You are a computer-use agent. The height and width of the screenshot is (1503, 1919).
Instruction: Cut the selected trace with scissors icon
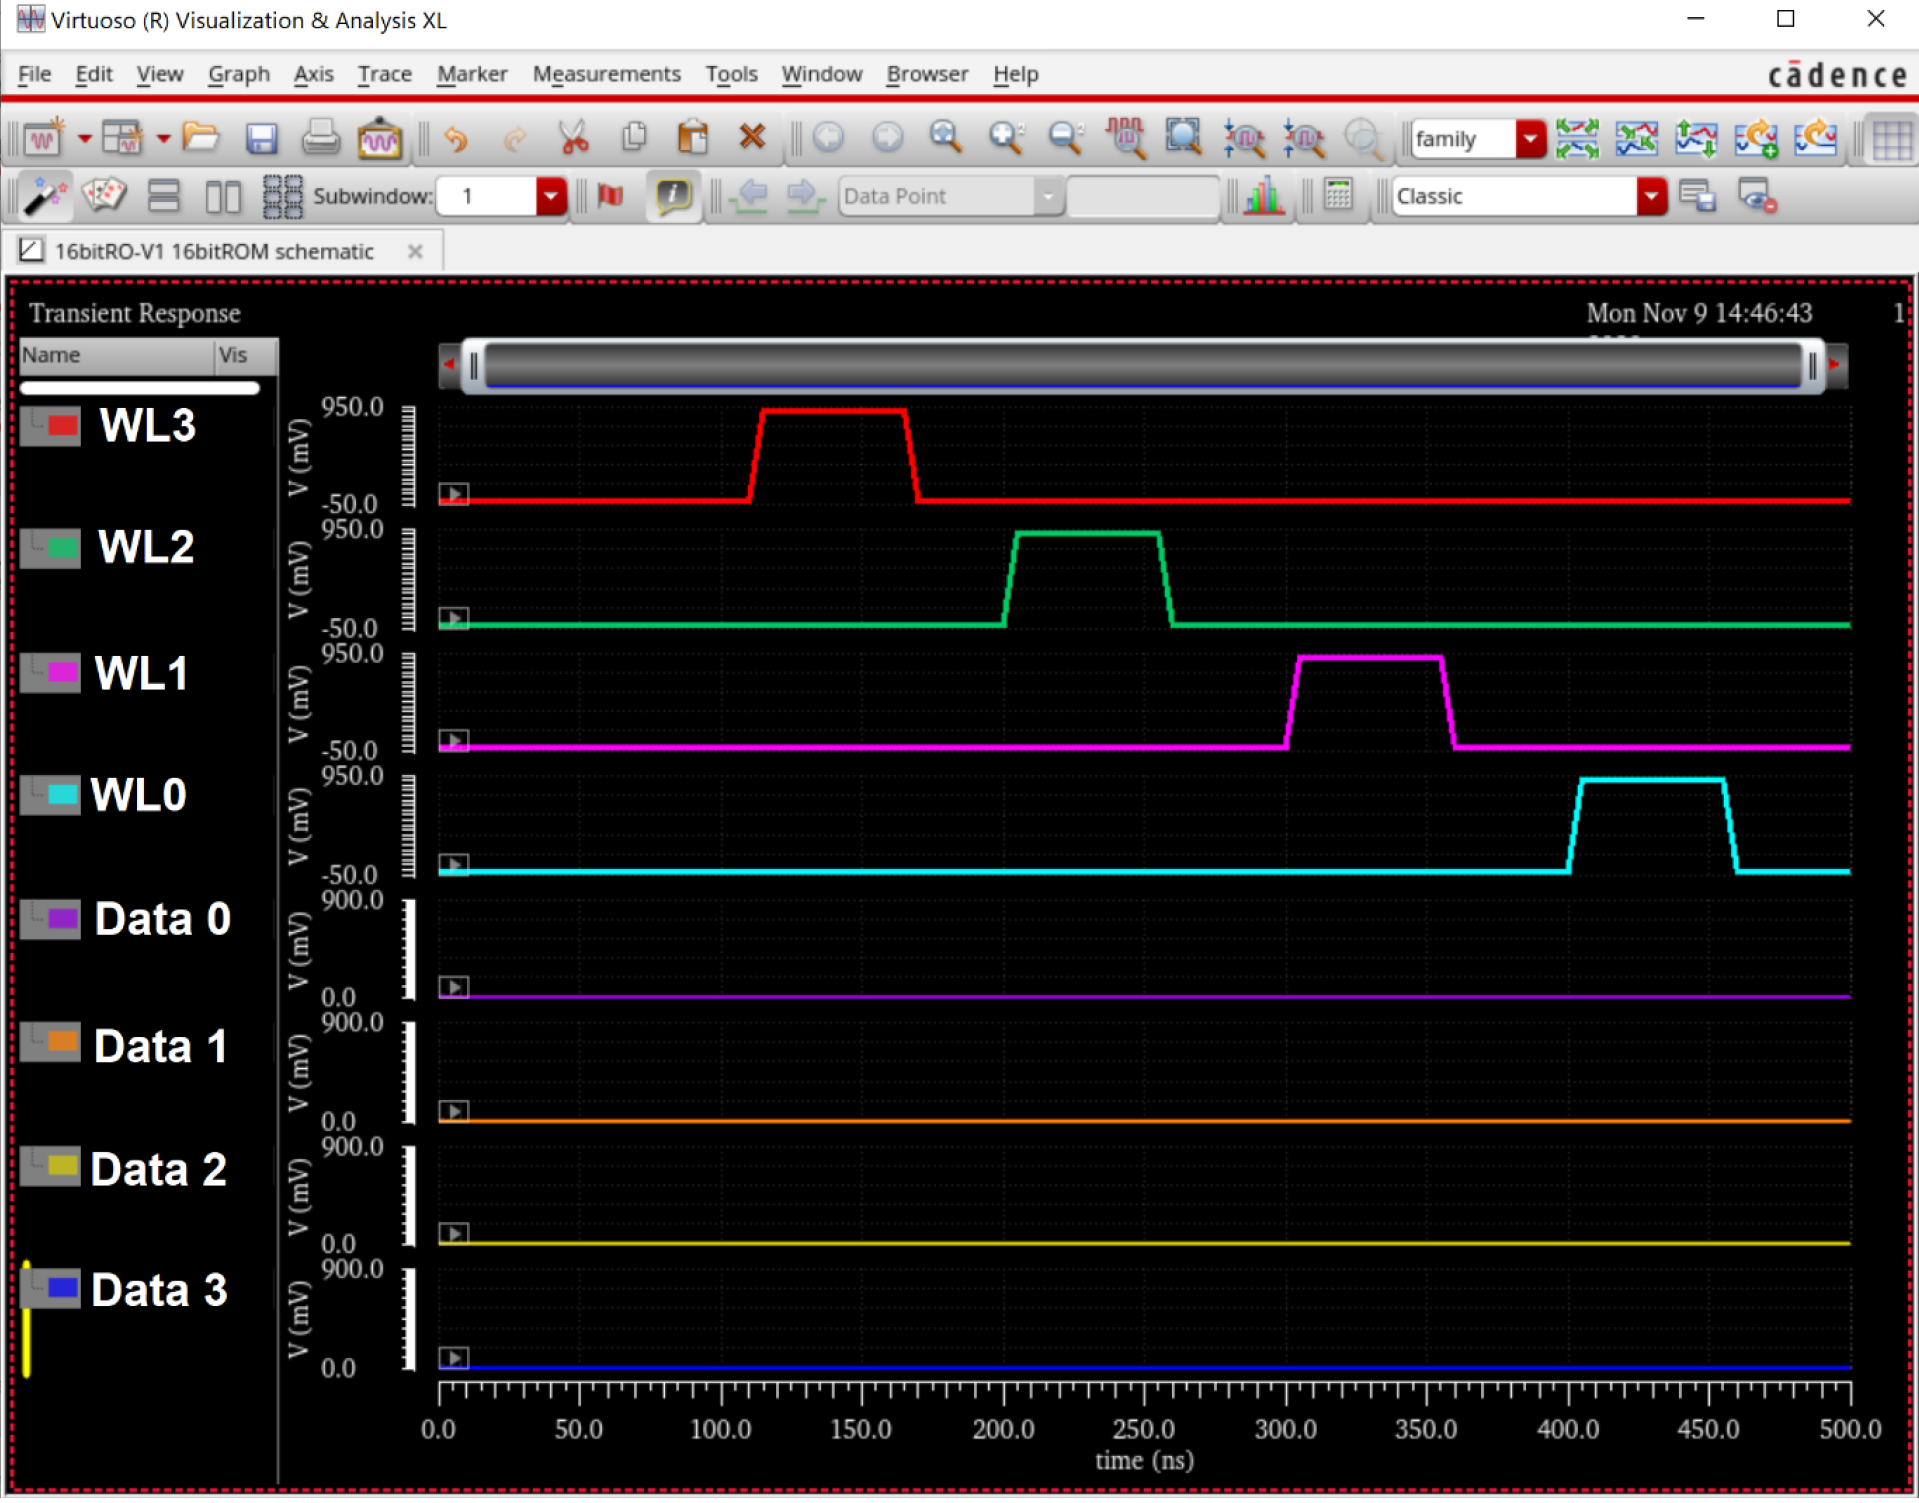pos(574,137)
